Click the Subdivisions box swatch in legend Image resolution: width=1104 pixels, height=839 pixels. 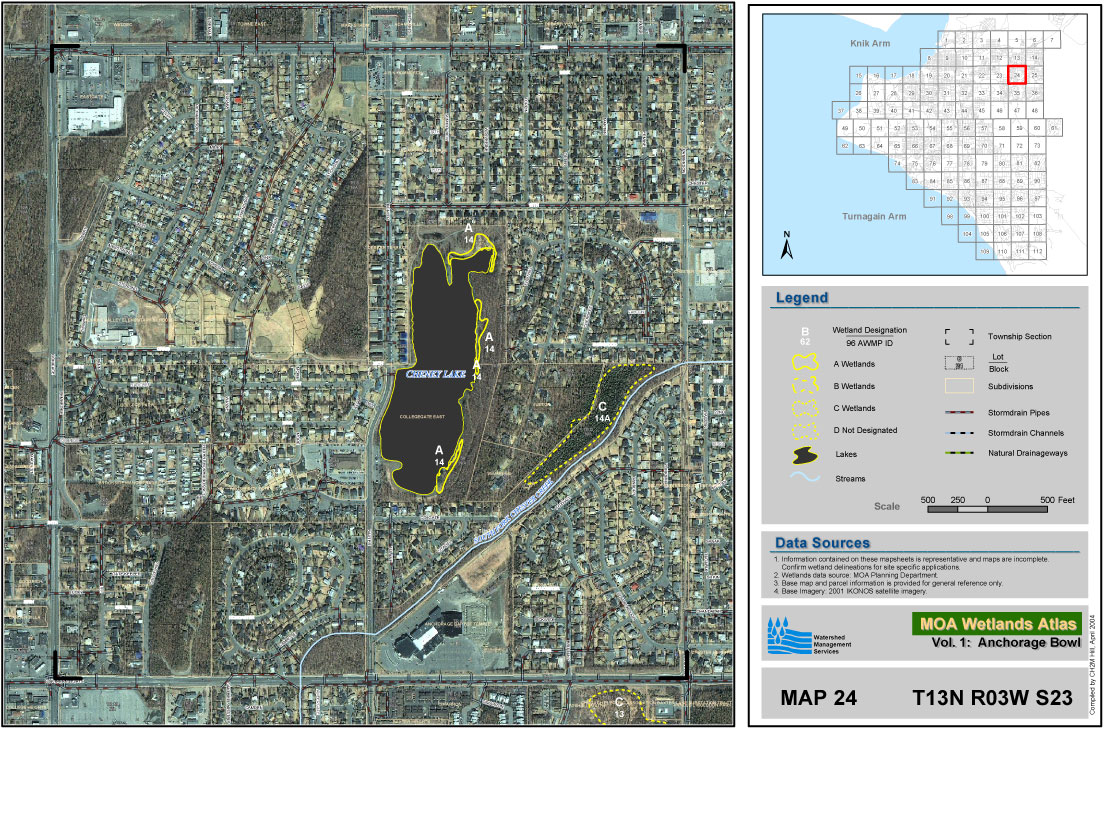[960, 386]
